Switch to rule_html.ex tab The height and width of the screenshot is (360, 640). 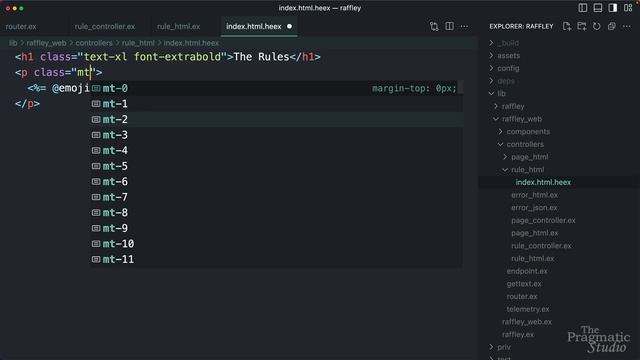[x=178, y=27]
